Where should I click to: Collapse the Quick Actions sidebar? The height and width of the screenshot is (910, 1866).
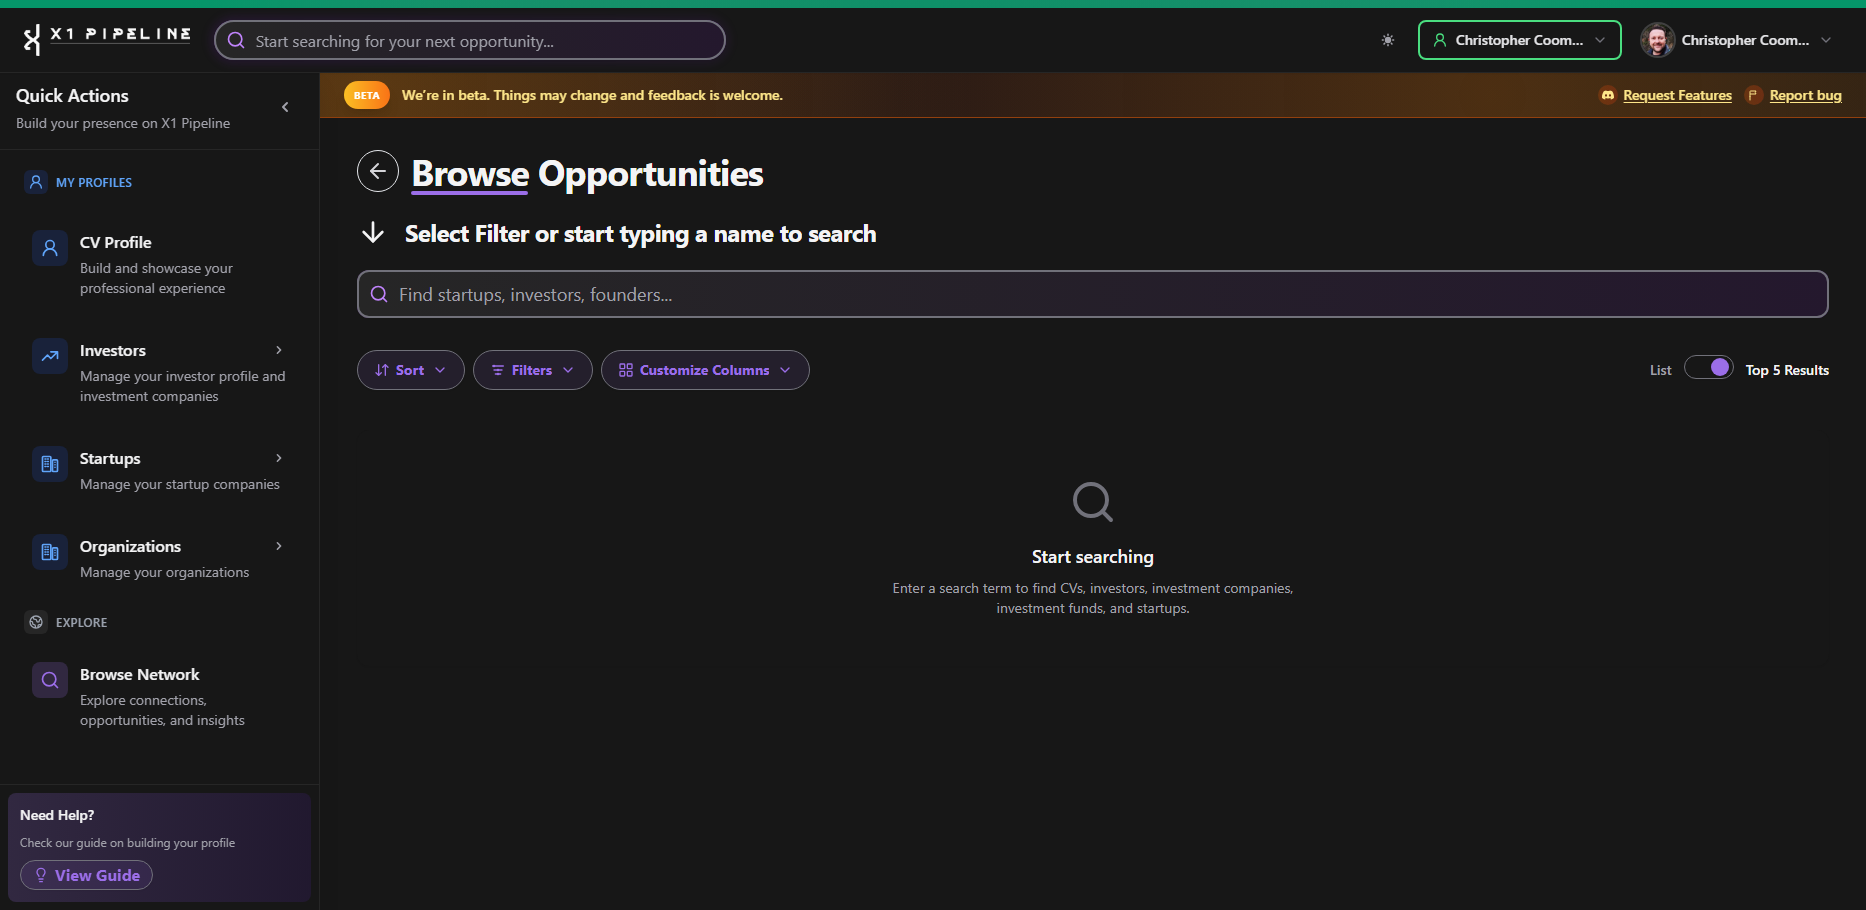(x=285, y=107)
